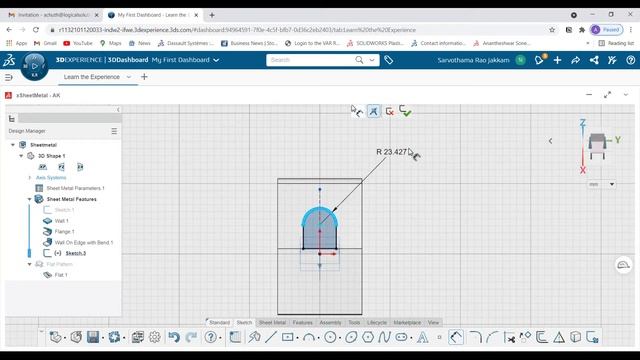Click the tag icon beside the search bar
The height and width of the screenshot is (360, 640).
[x=389, y=60]
